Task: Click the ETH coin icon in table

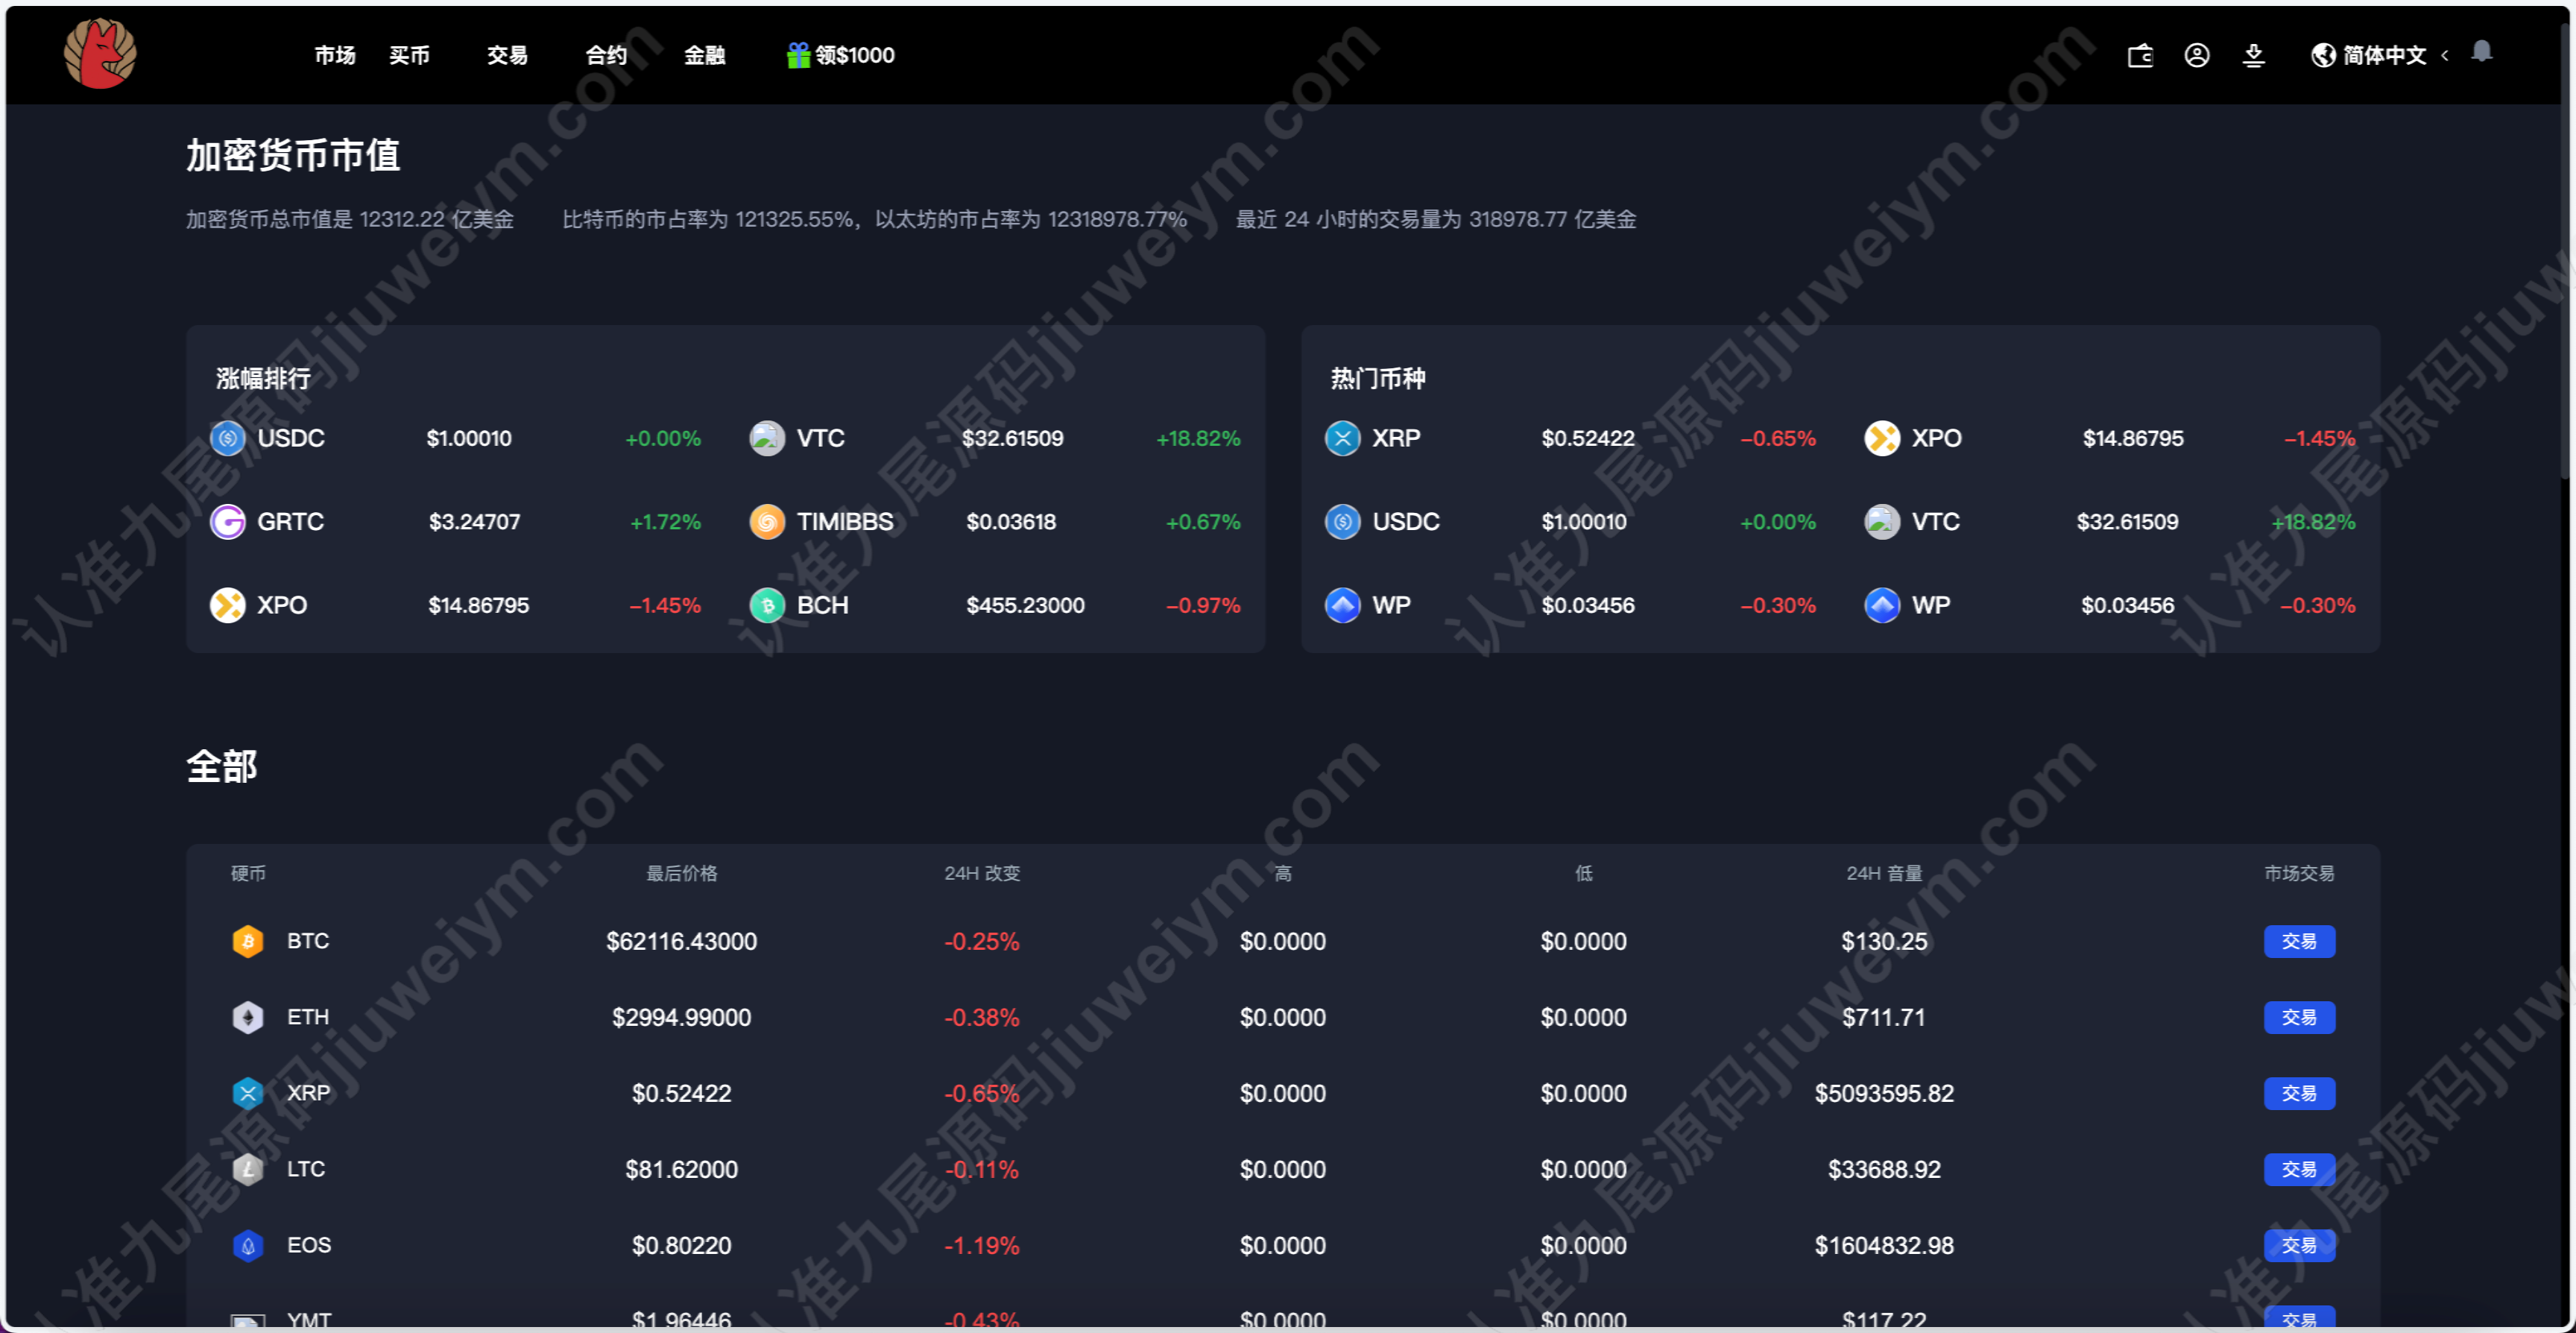Action: 248,1017
